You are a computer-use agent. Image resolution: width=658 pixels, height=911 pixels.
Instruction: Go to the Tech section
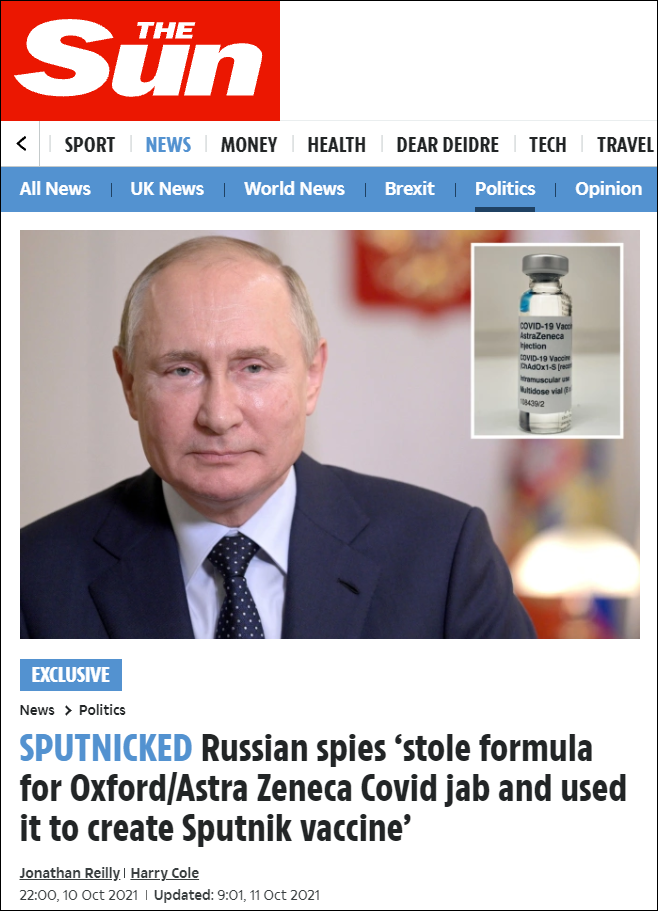tap(547, 145)
